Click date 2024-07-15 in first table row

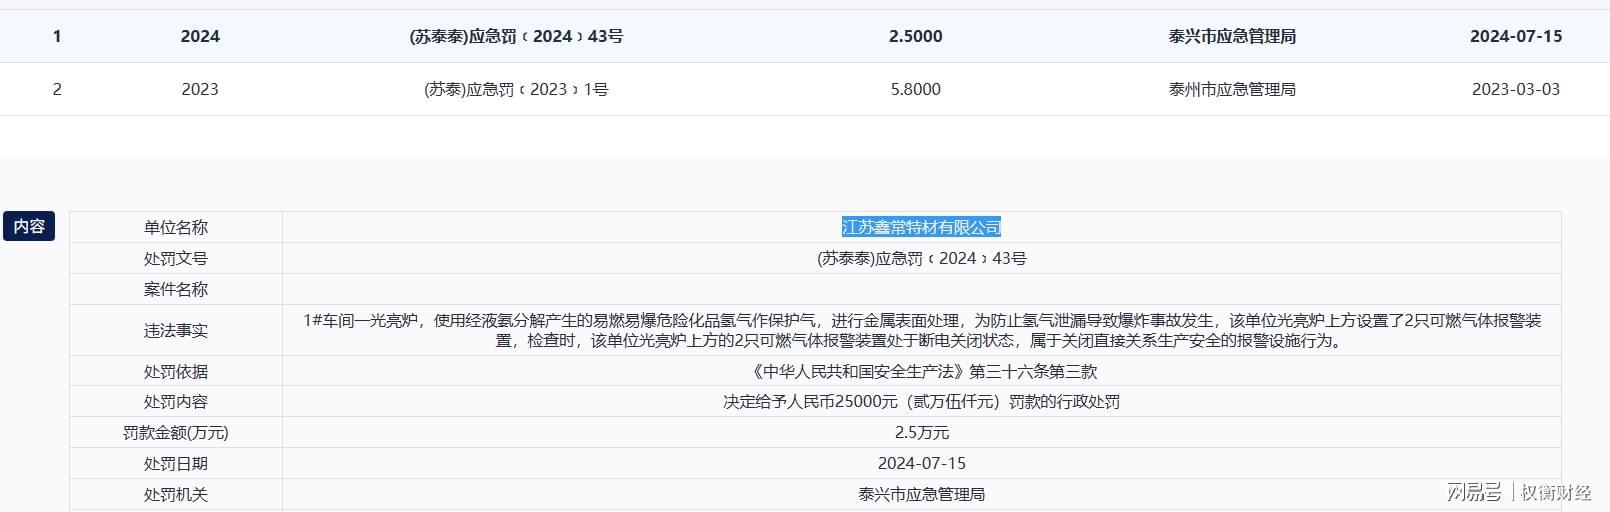pos(1516,36)
